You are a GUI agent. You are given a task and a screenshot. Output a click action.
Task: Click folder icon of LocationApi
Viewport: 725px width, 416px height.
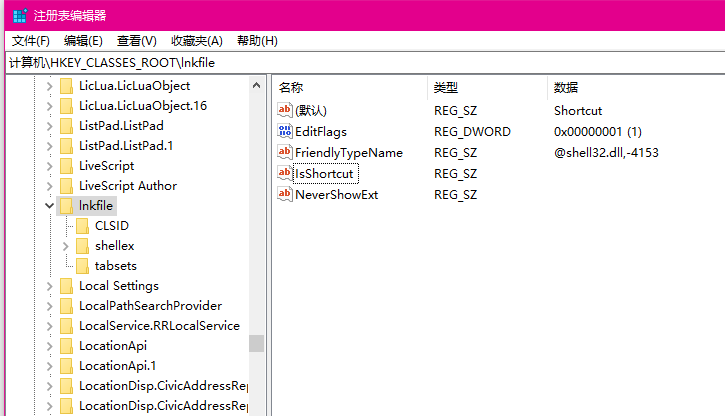67,346
